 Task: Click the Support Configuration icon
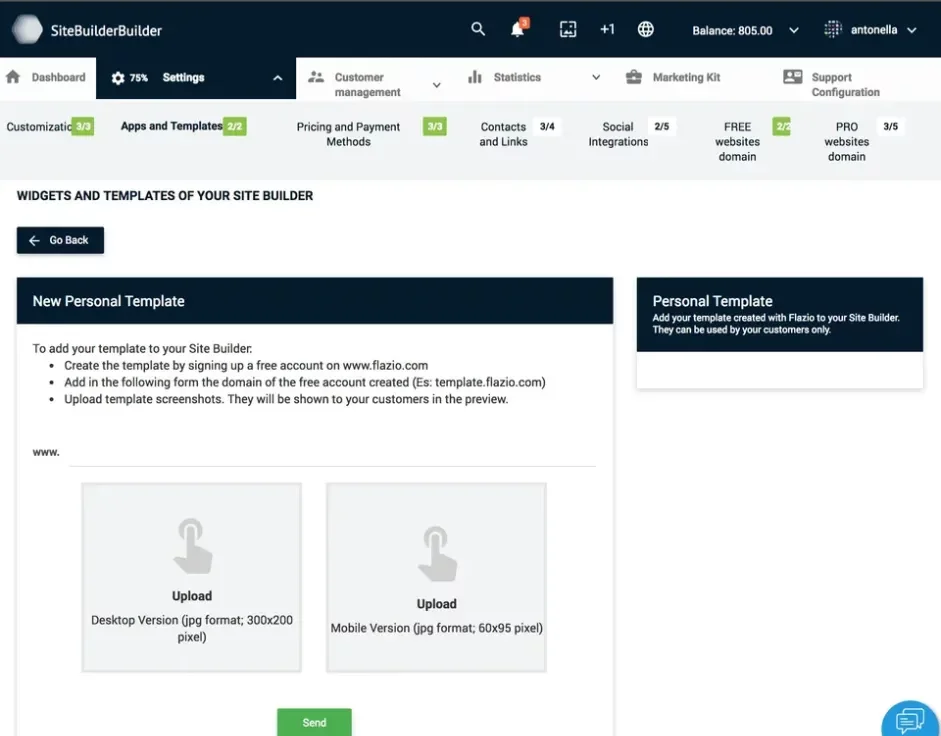(792, 76)
